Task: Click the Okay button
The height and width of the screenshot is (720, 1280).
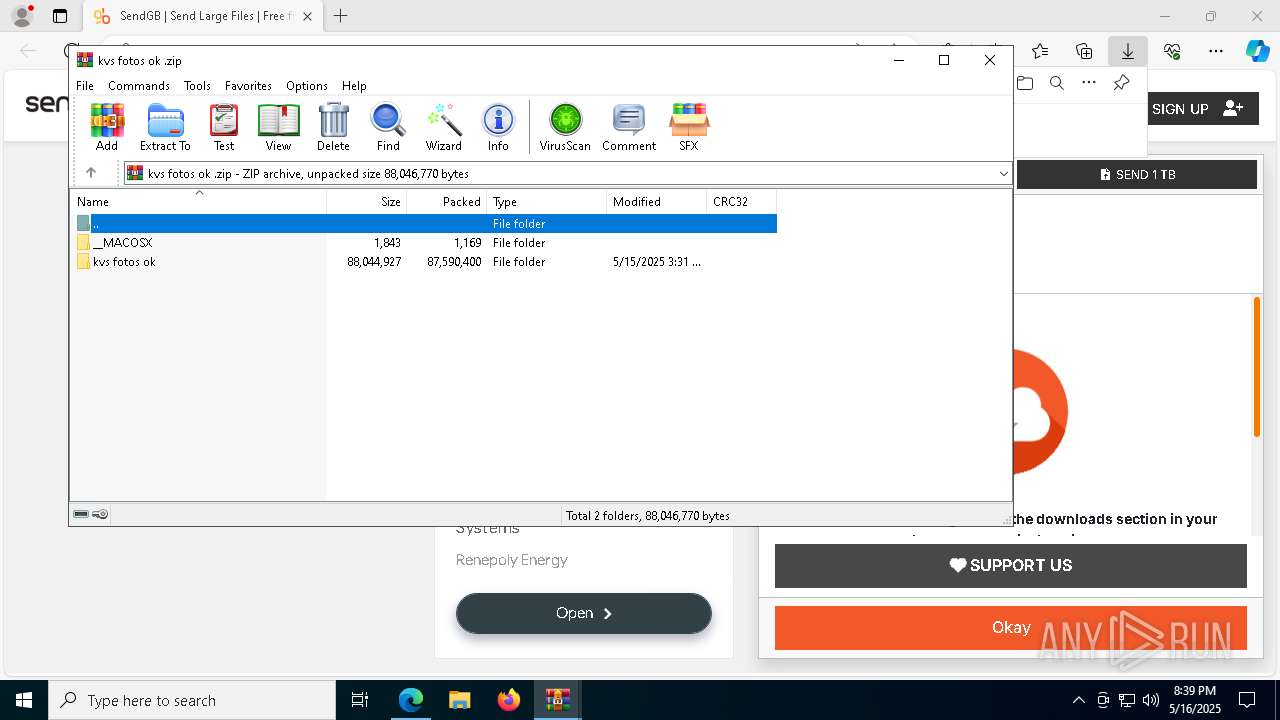Action: [1011, 628]
